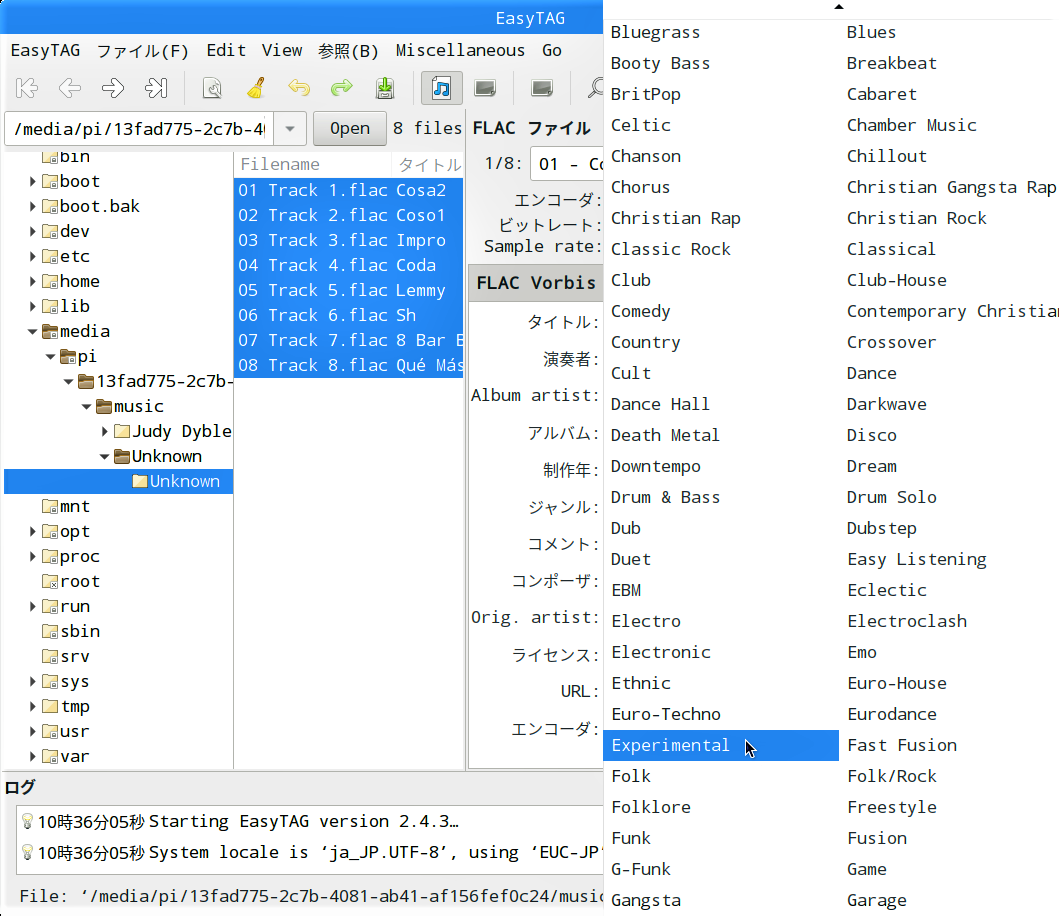
Task: Pick Euro-Techno from the genre list
Action: 721,714
